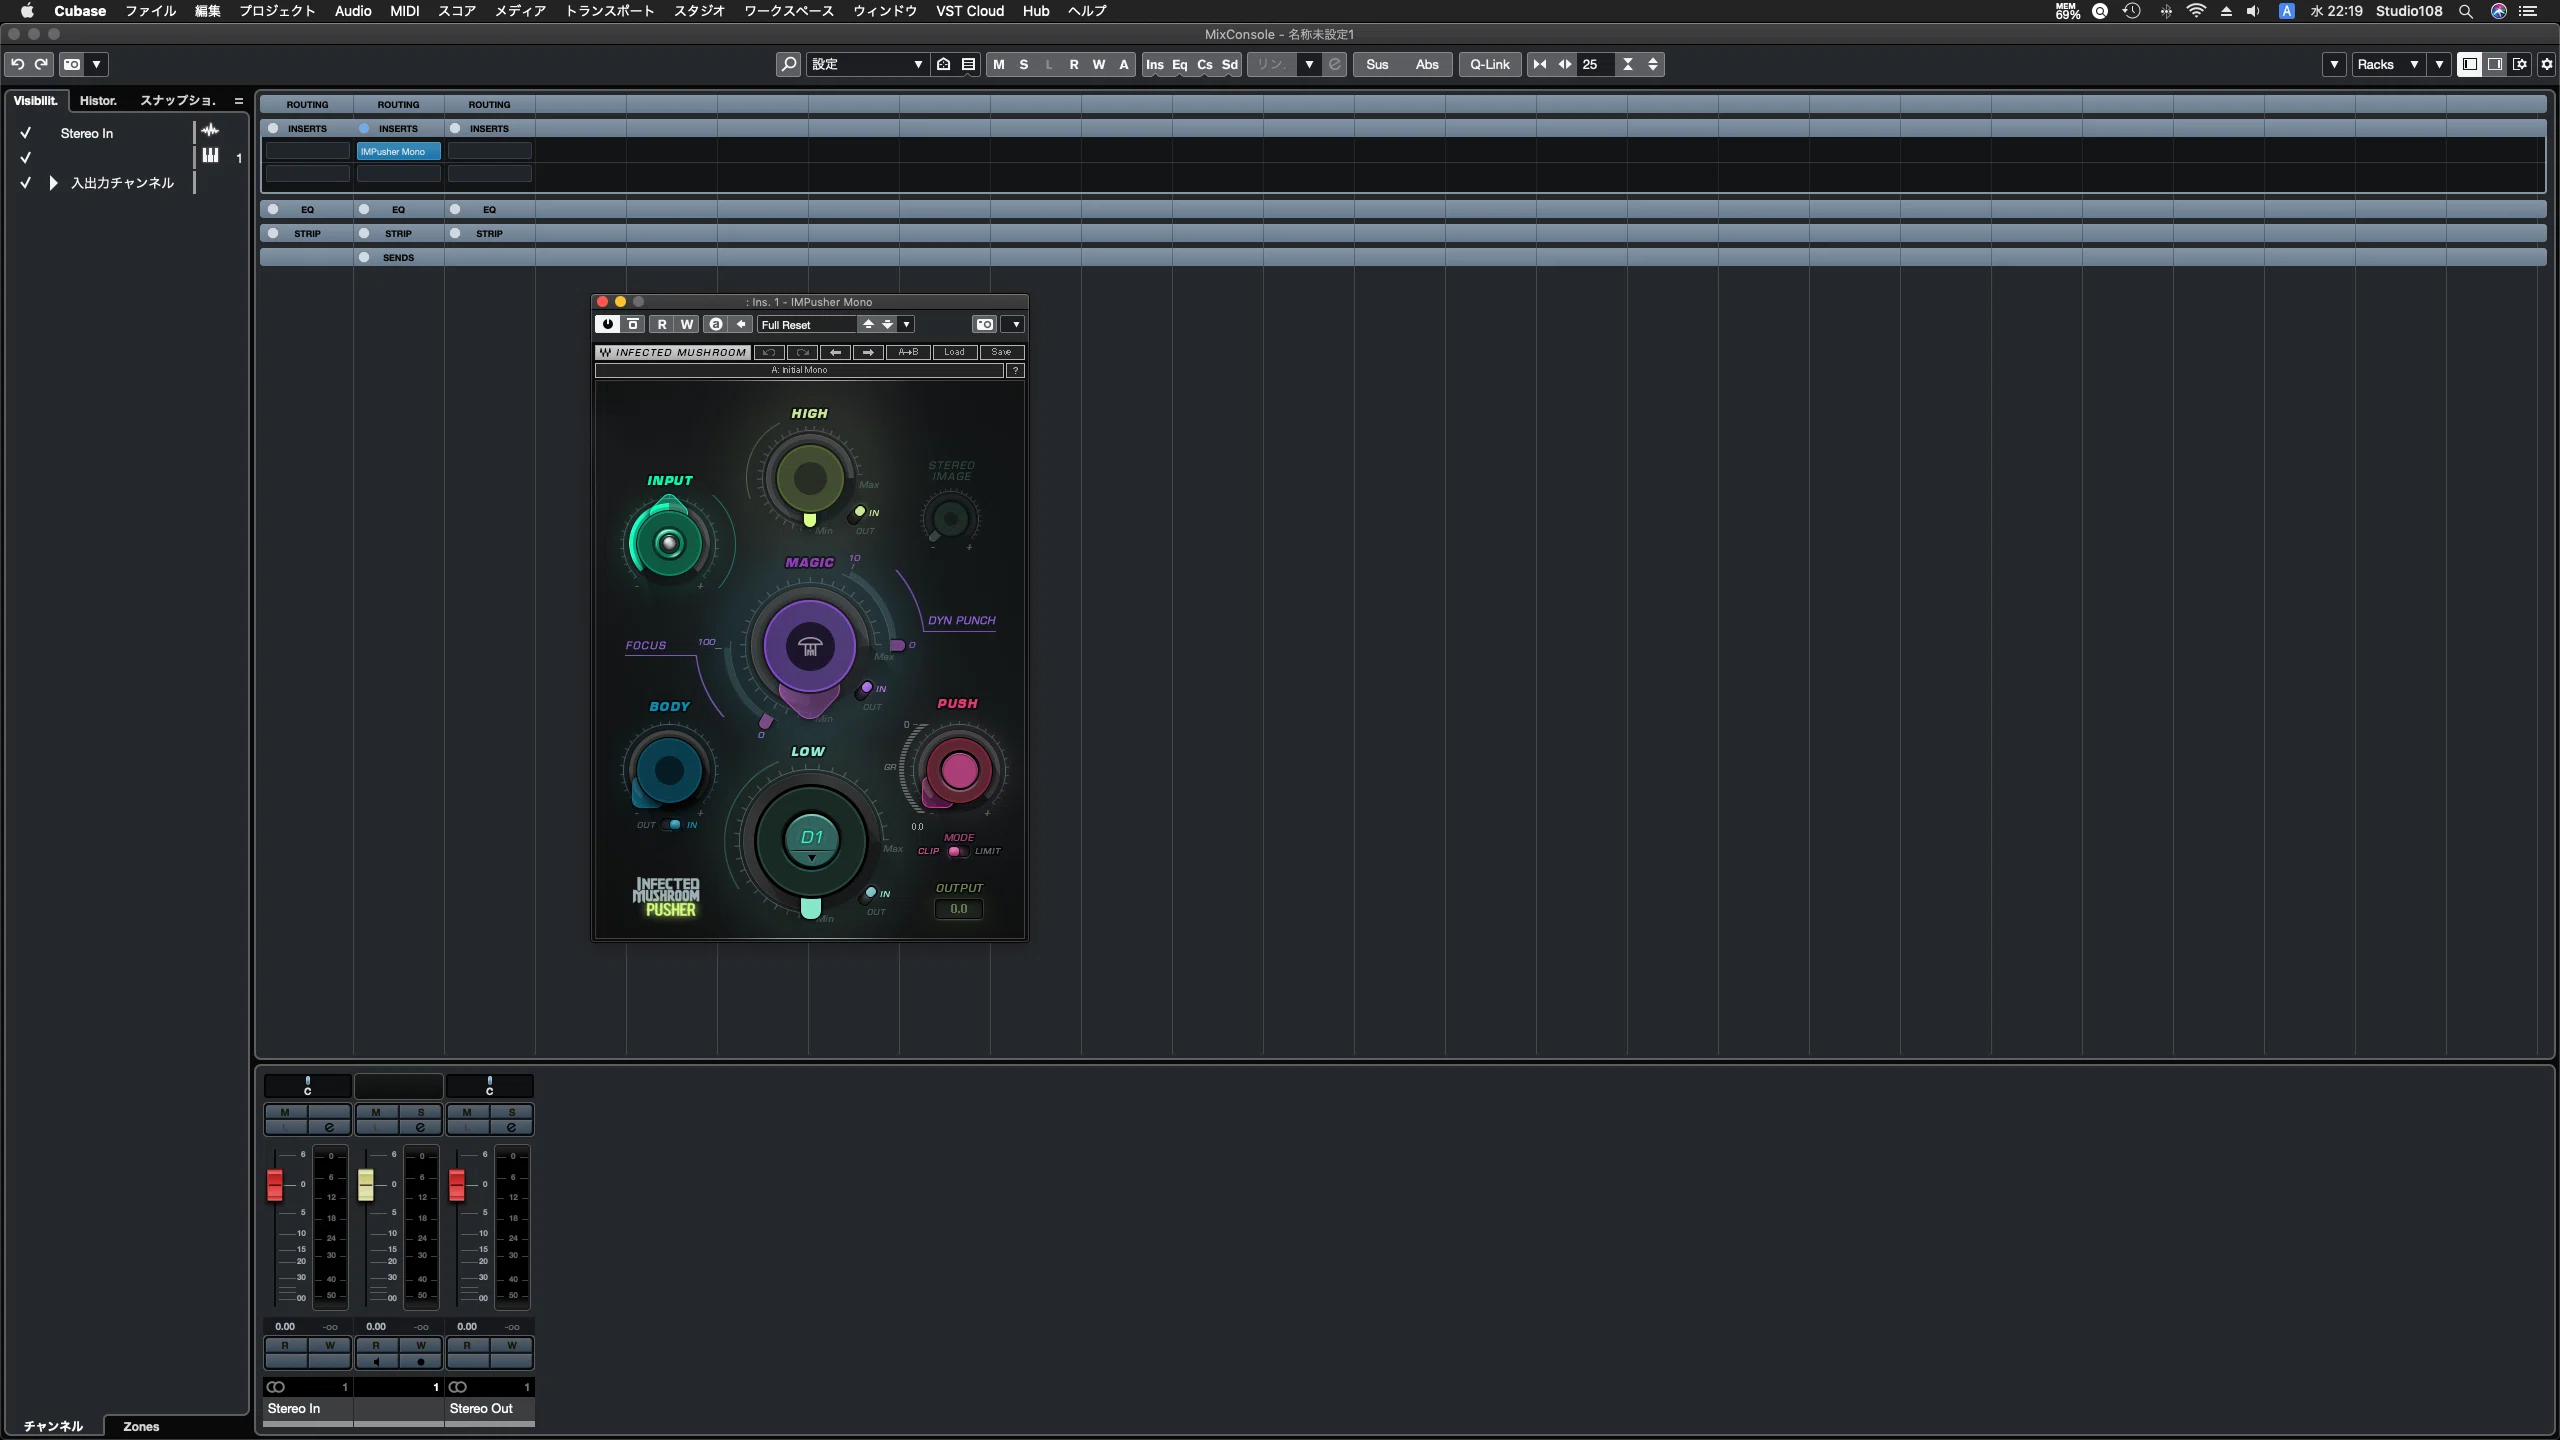Click the Stereo In red fader handle
This screenshot has height=1440, width=2560.
(274, 1185)
